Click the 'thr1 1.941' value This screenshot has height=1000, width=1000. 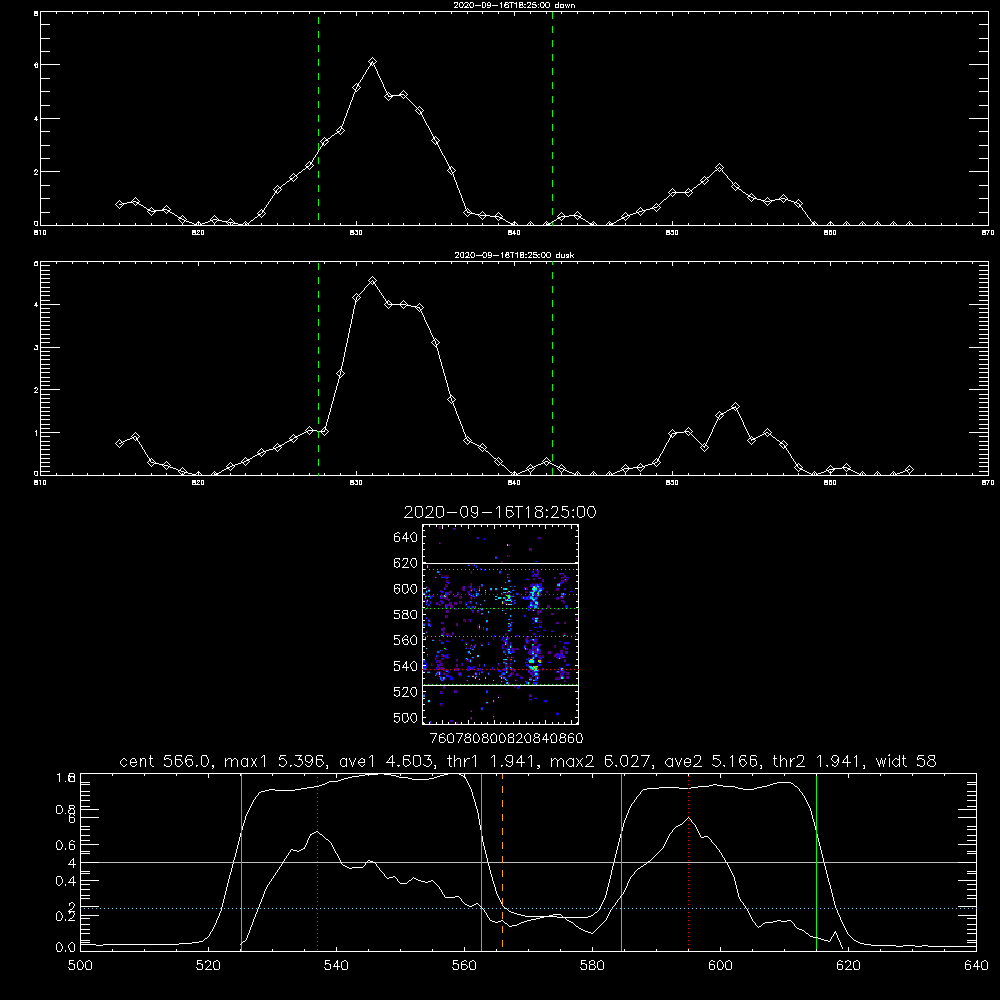coord(493,761)
